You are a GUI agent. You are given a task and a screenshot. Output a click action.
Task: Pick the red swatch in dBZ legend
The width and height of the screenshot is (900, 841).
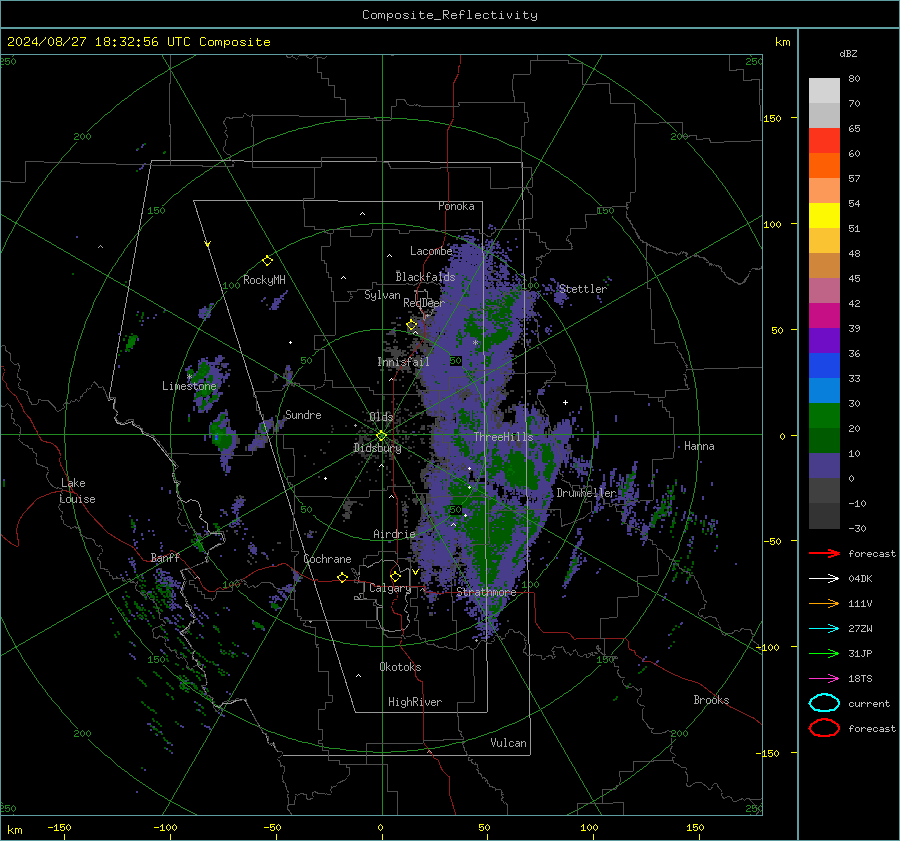point(824,140)
